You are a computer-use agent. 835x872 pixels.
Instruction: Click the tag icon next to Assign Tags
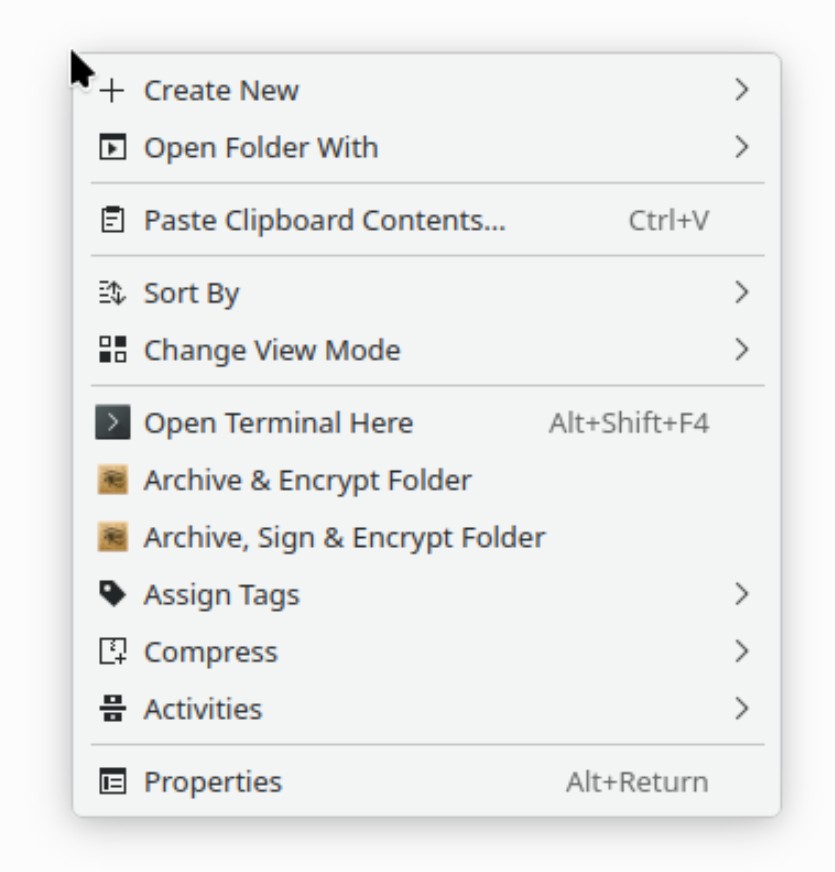click(113, 594)
